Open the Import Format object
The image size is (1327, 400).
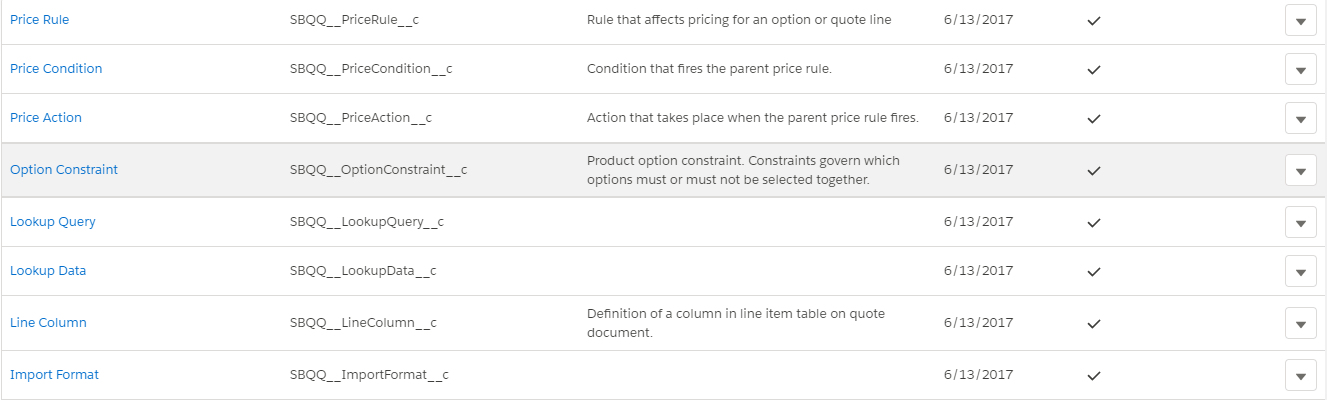[54, 375]
